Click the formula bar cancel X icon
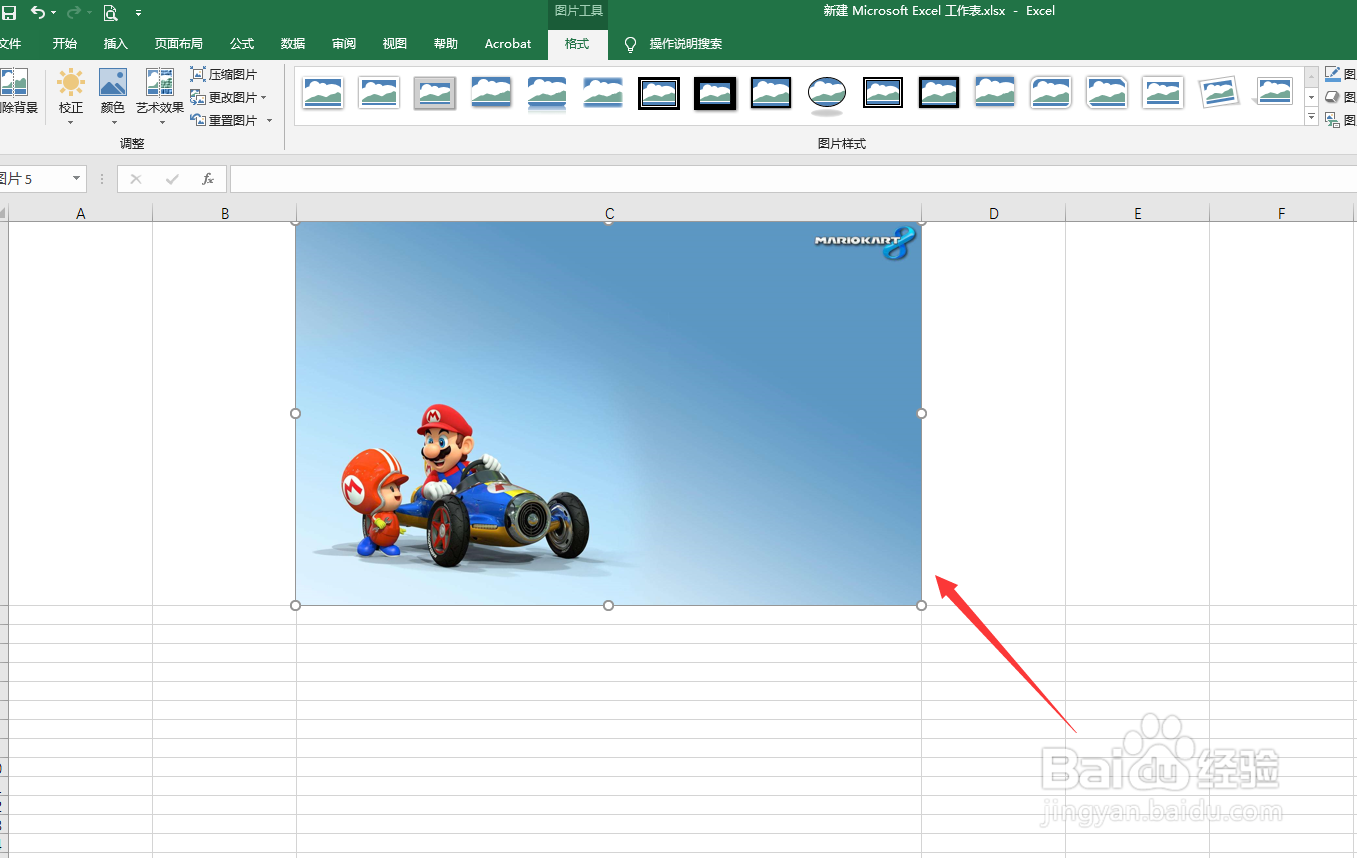Image resolution: width=1357 pixels, height=858 pixels. tap(136, 179)
